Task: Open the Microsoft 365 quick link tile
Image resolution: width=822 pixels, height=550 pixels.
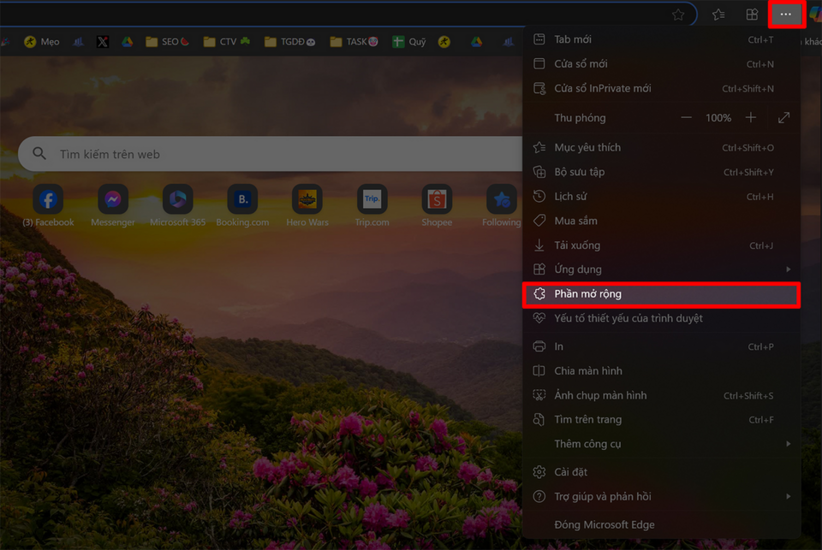Action: tap(177, 200)
